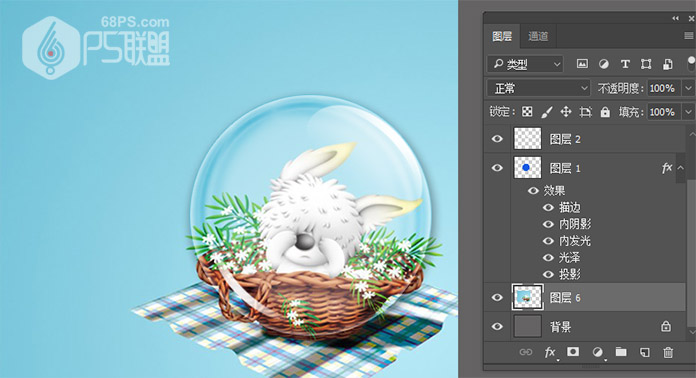Screen dimensions: 696x378
Task: Open the 不透明度 opacity slider arrow
Action: point(688,88)
